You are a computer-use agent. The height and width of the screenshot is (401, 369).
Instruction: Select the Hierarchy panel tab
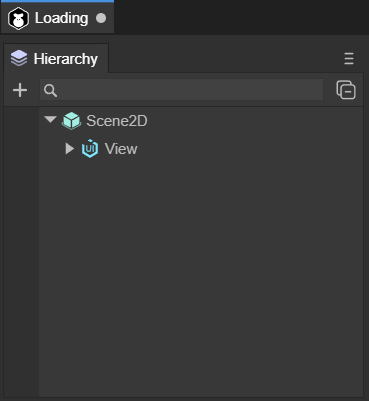56,59
